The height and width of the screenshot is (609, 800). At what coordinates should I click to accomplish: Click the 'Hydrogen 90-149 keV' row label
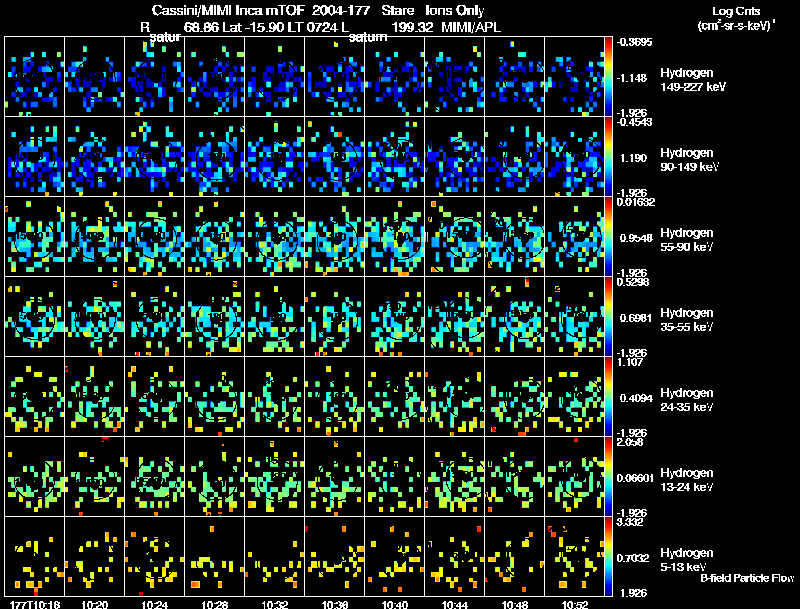coord(689,160)
